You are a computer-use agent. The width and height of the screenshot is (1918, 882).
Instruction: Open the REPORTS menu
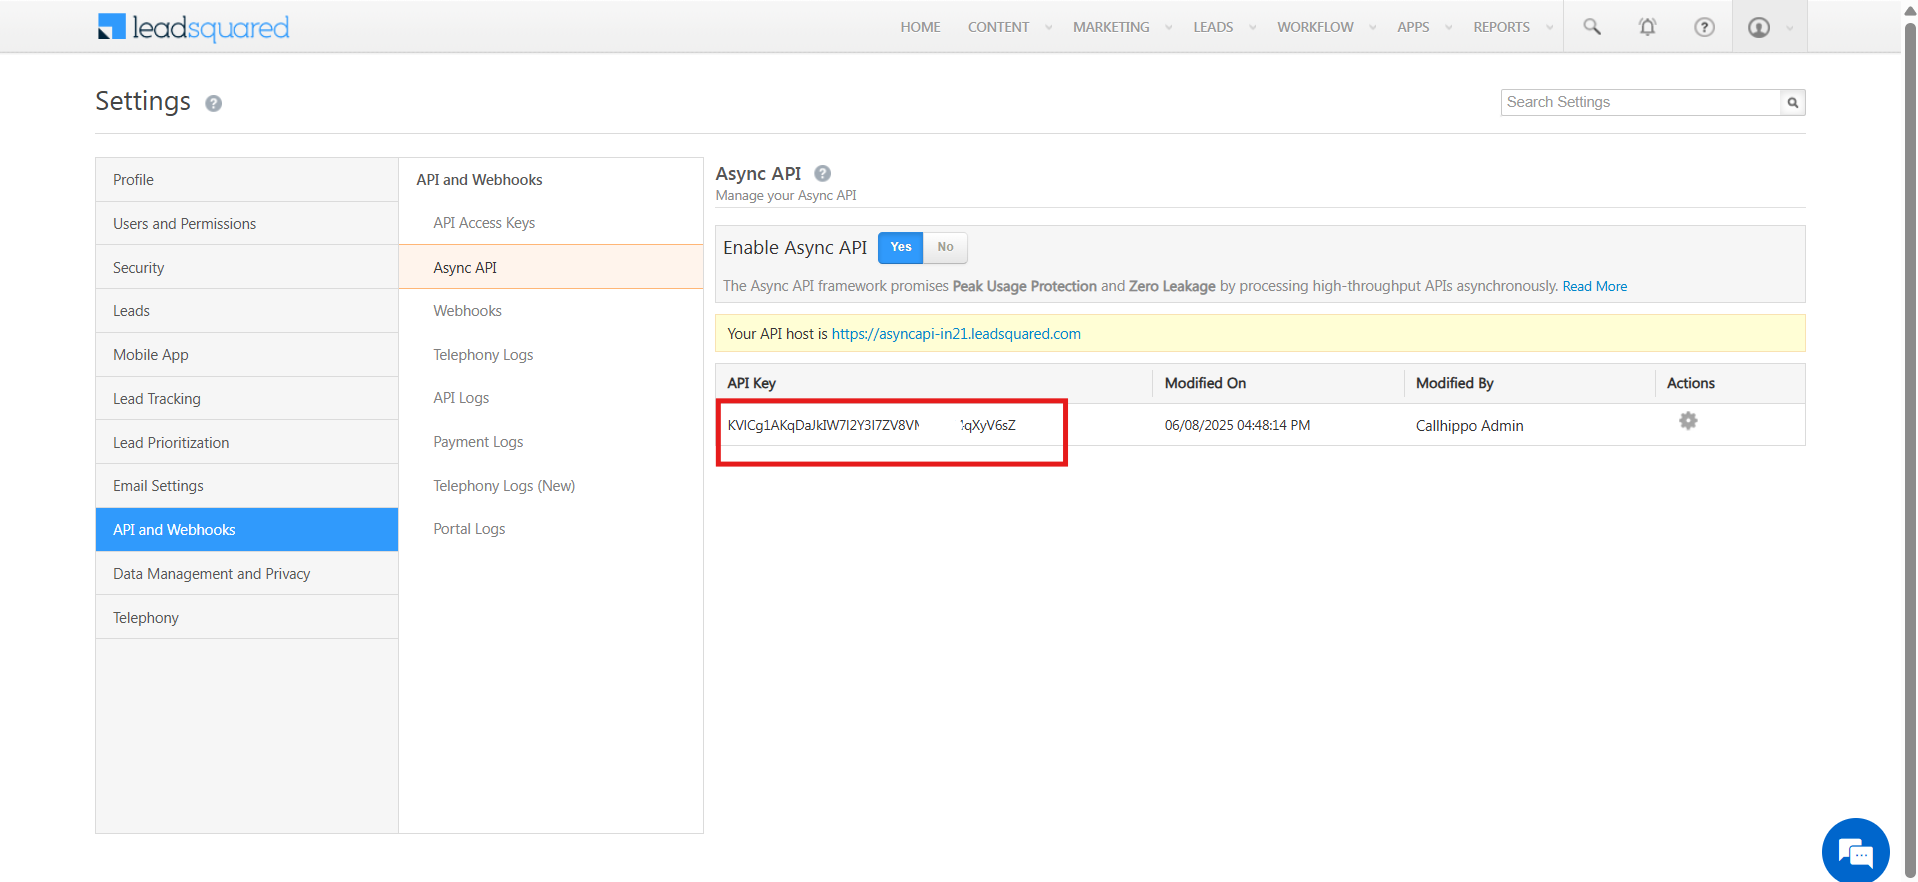(1501, 27)
